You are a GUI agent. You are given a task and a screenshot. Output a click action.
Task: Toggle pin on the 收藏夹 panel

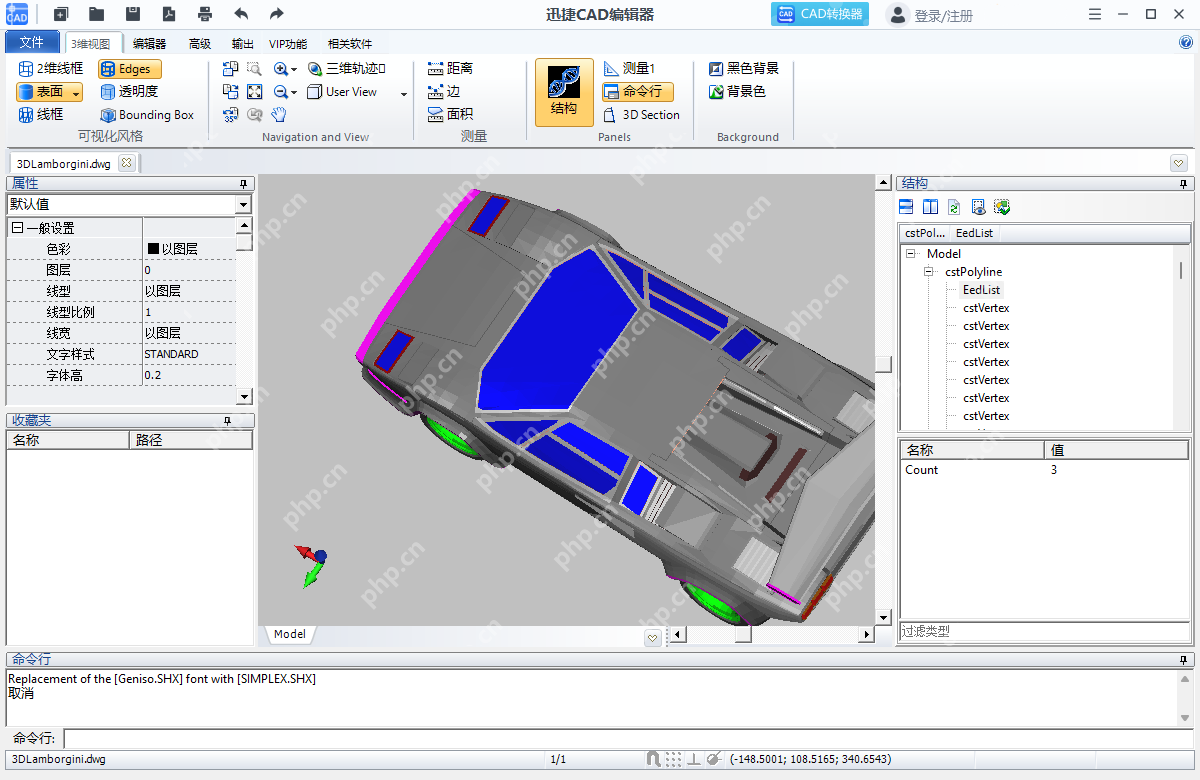click(x=227, y=421)
